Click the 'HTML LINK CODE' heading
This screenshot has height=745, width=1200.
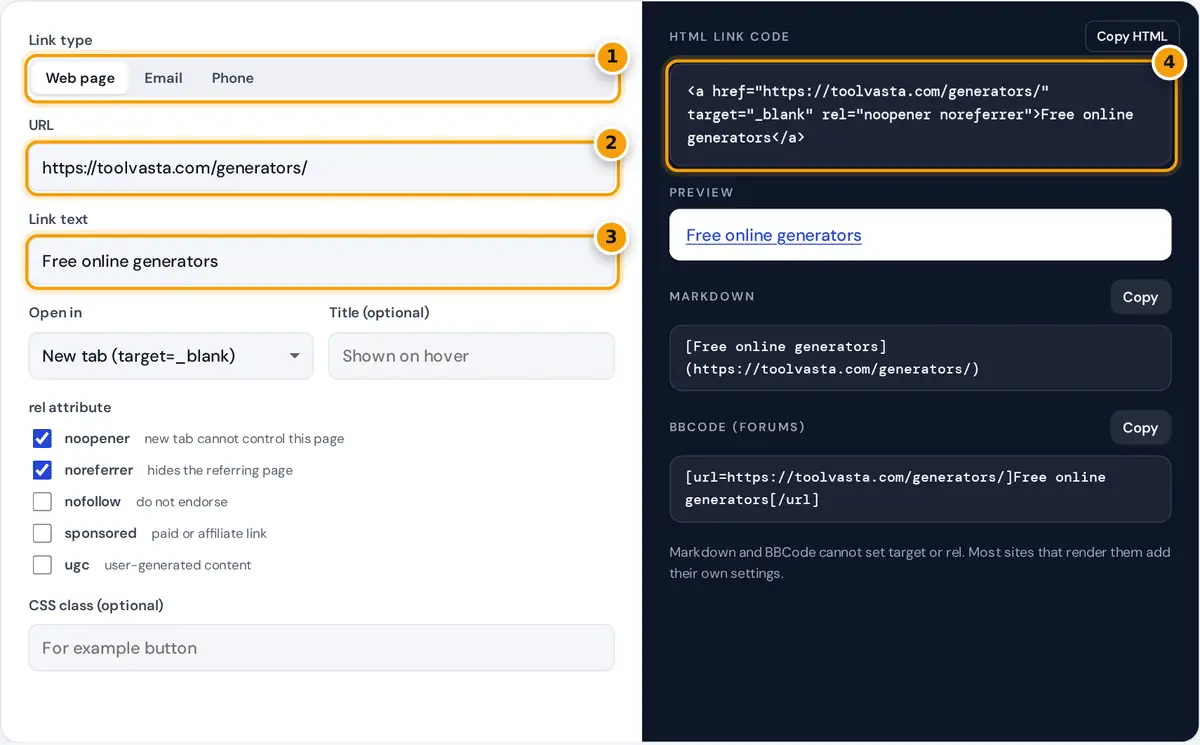[729, 36]
